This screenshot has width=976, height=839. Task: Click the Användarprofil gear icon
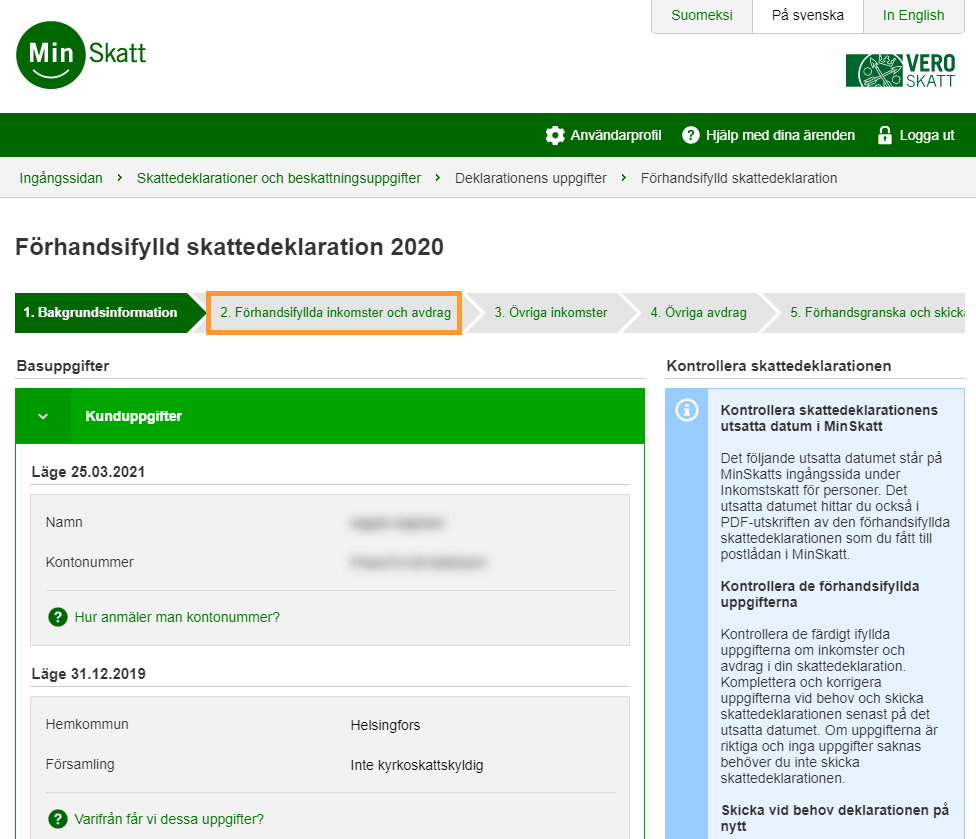[x=555, y=135]
